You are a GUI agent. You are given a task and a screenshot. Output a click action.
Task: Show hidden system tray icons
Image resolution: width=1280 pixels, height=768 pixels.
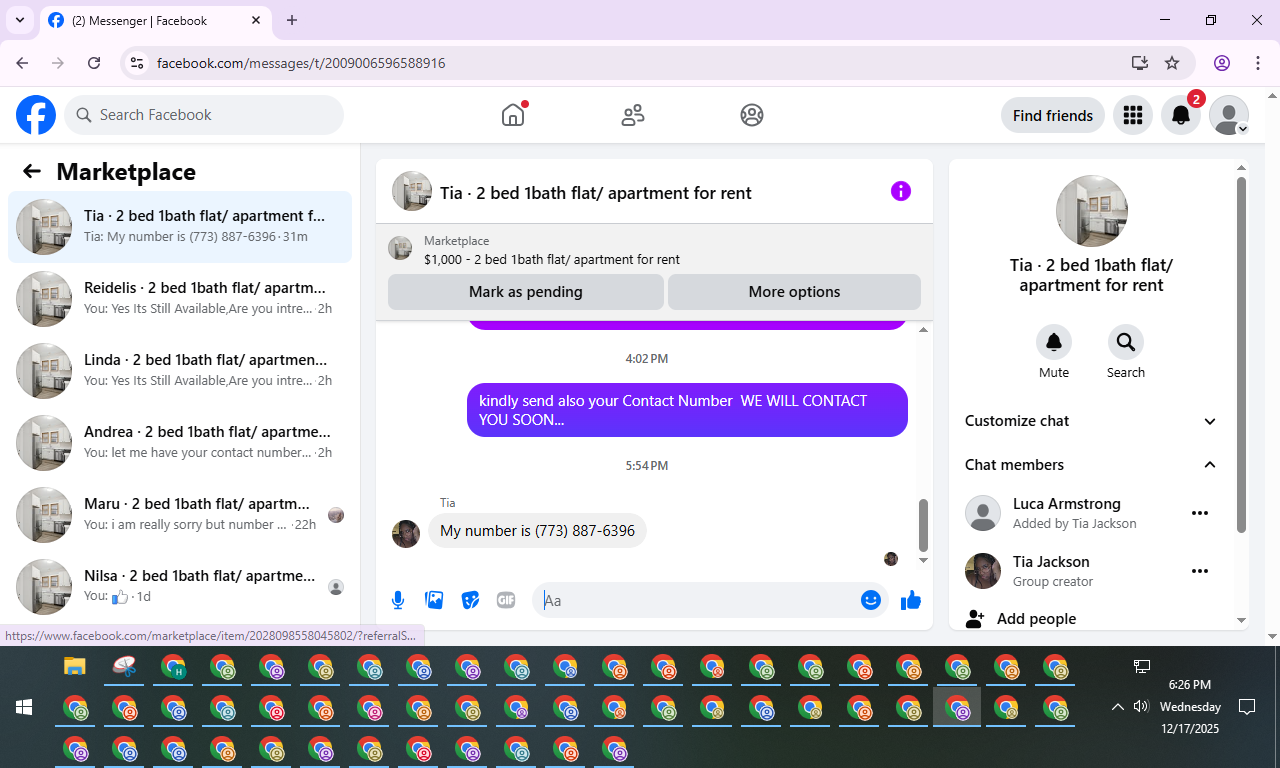[x=1117, y=707]
